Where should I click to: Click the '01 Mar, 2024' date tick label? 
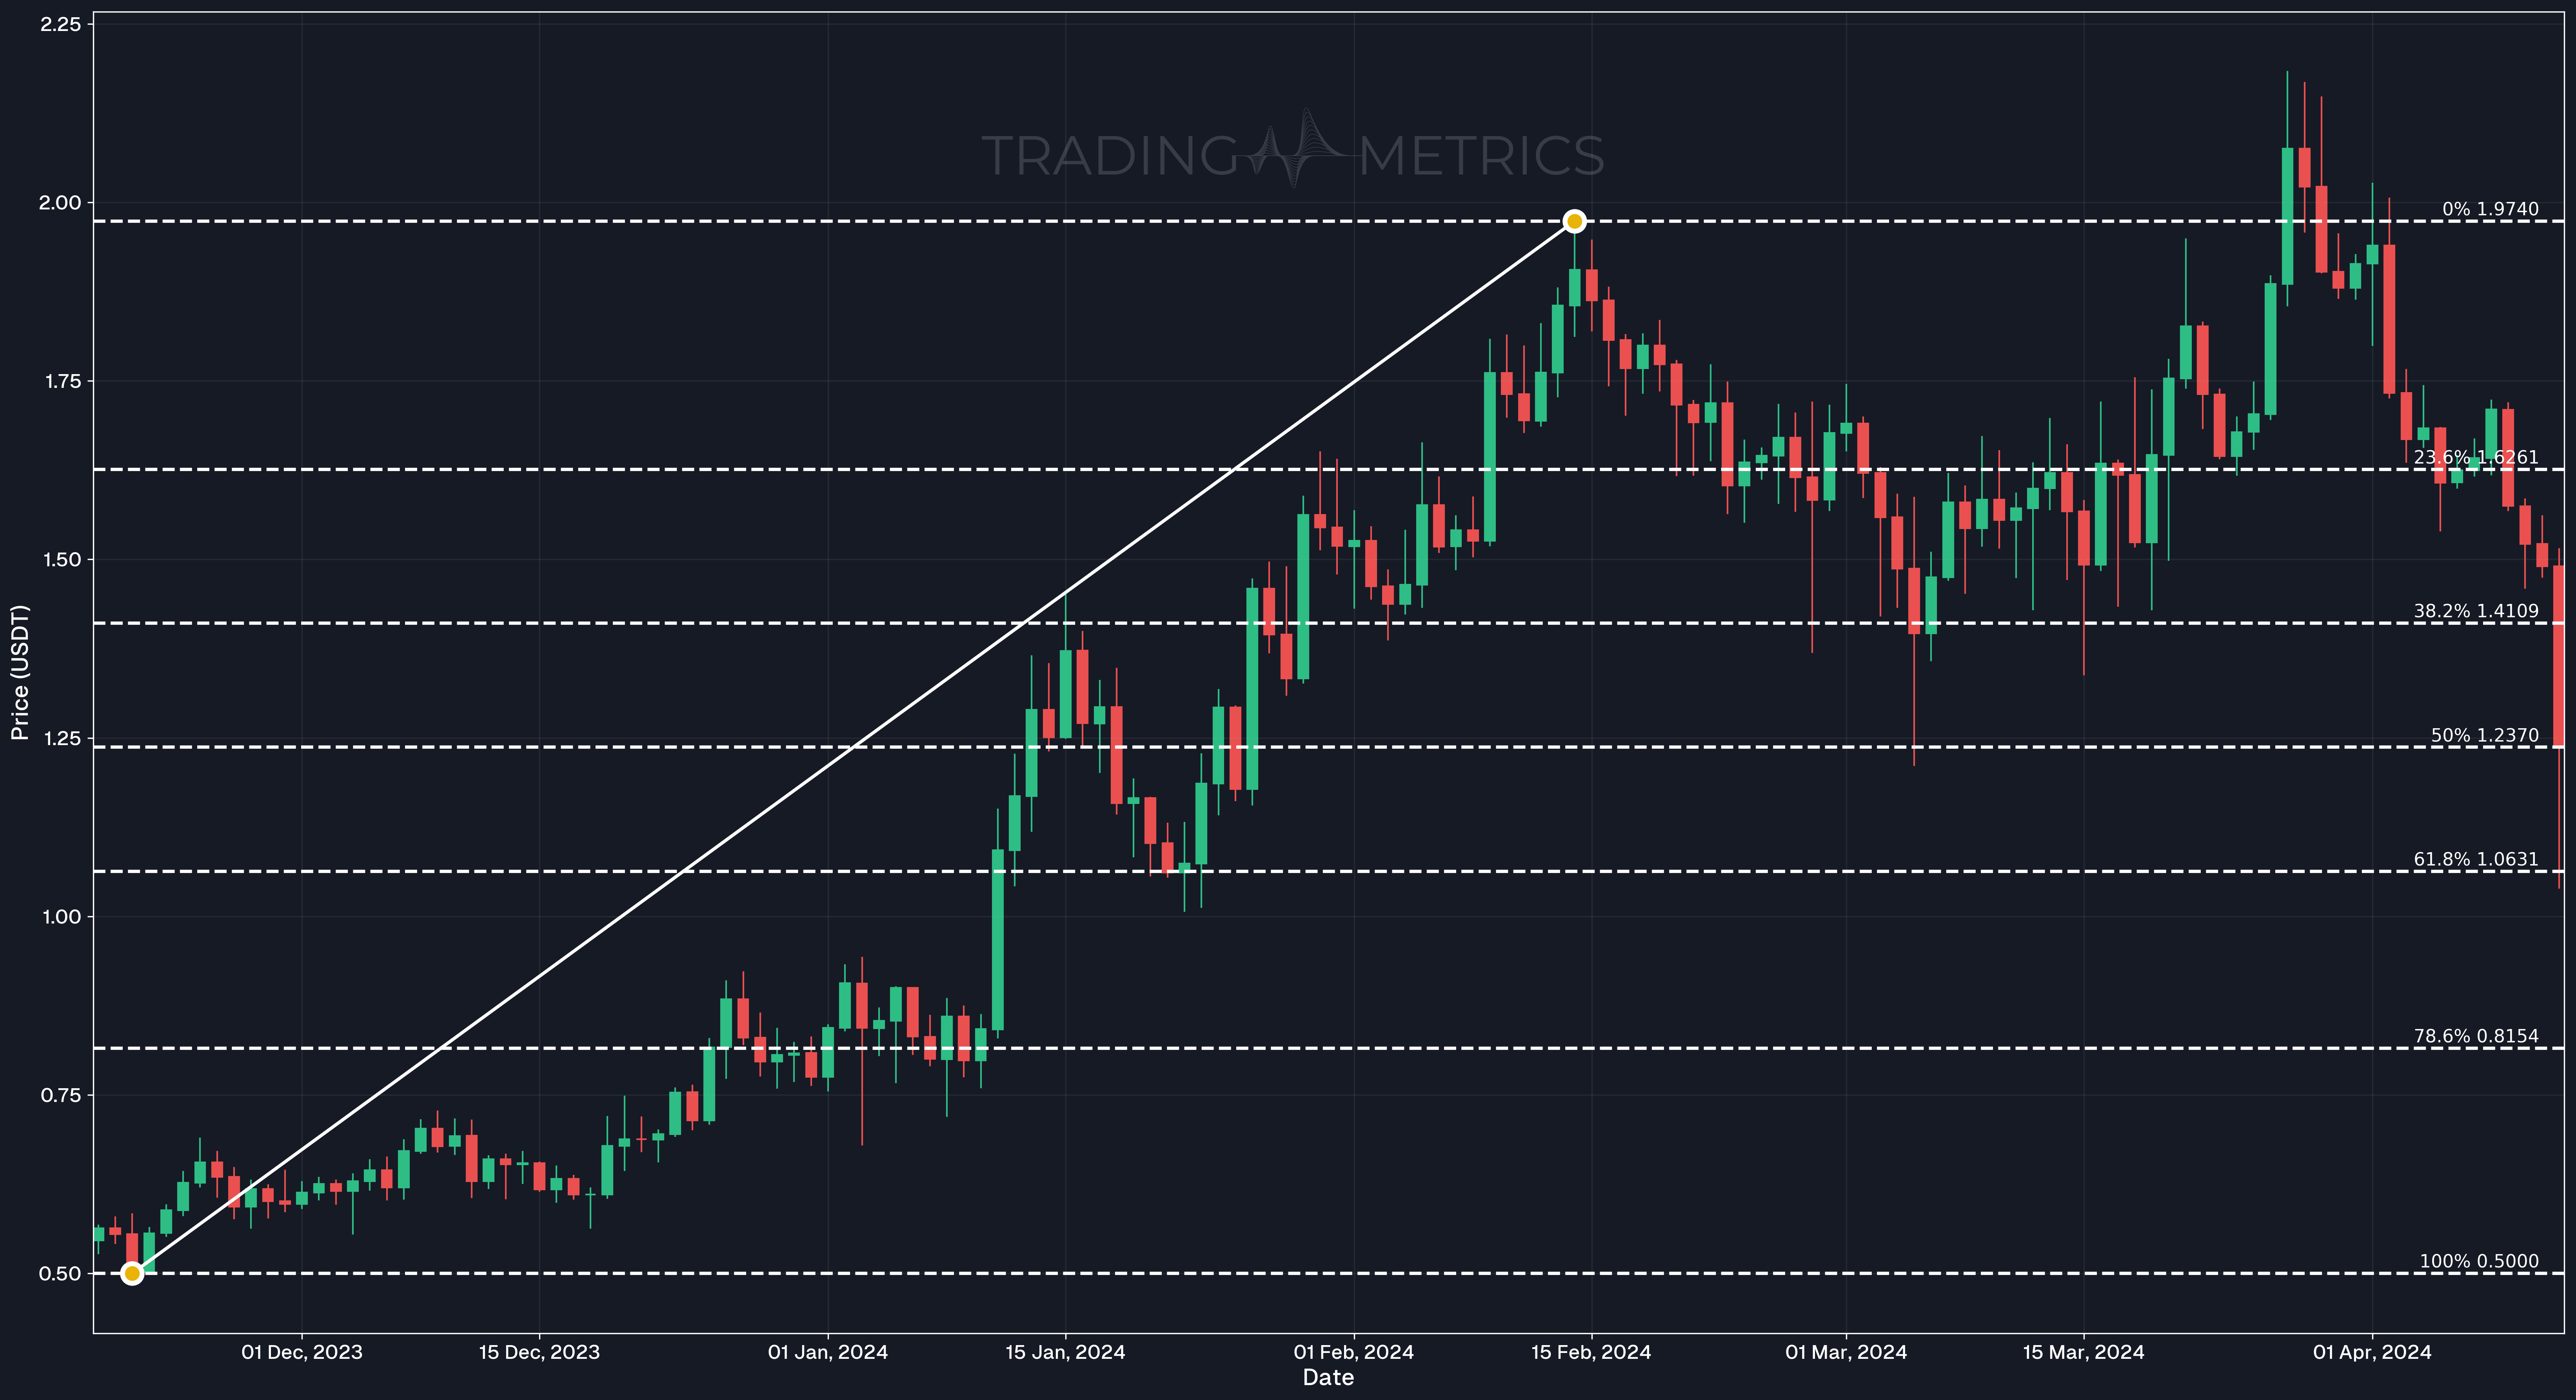point(1846,1353)
